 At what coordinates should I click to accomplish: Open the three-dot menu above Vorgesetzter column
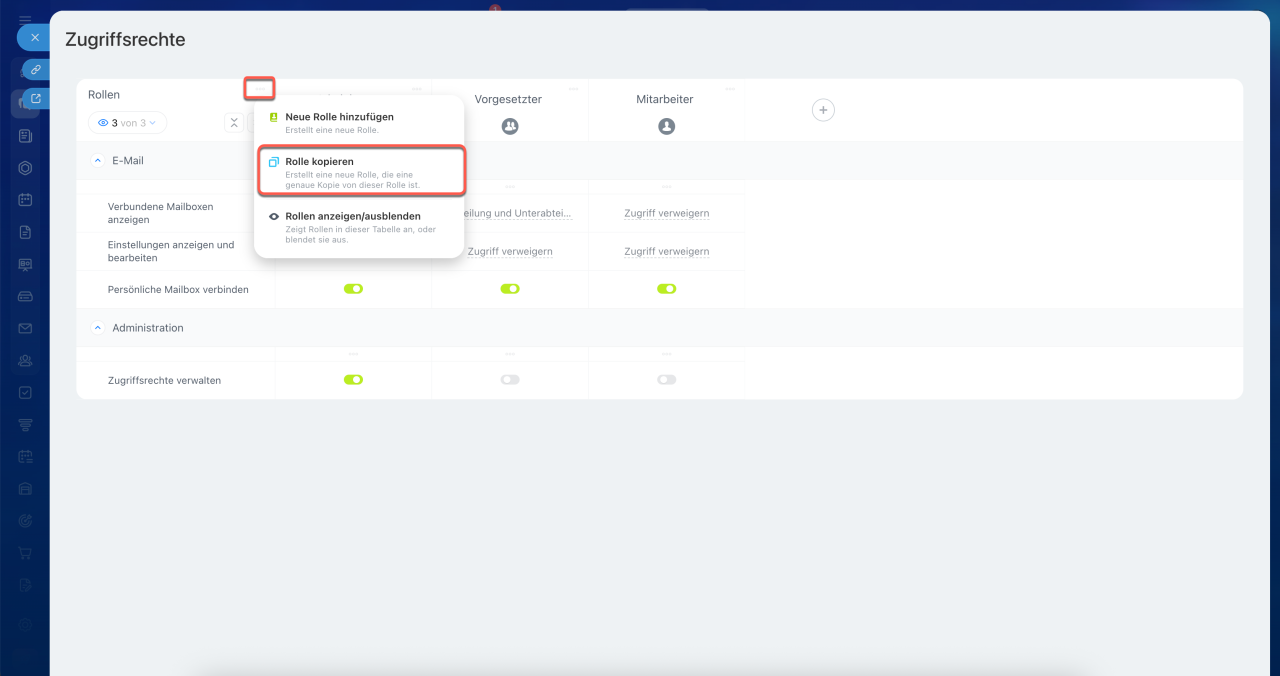click(x=573, y=89)
